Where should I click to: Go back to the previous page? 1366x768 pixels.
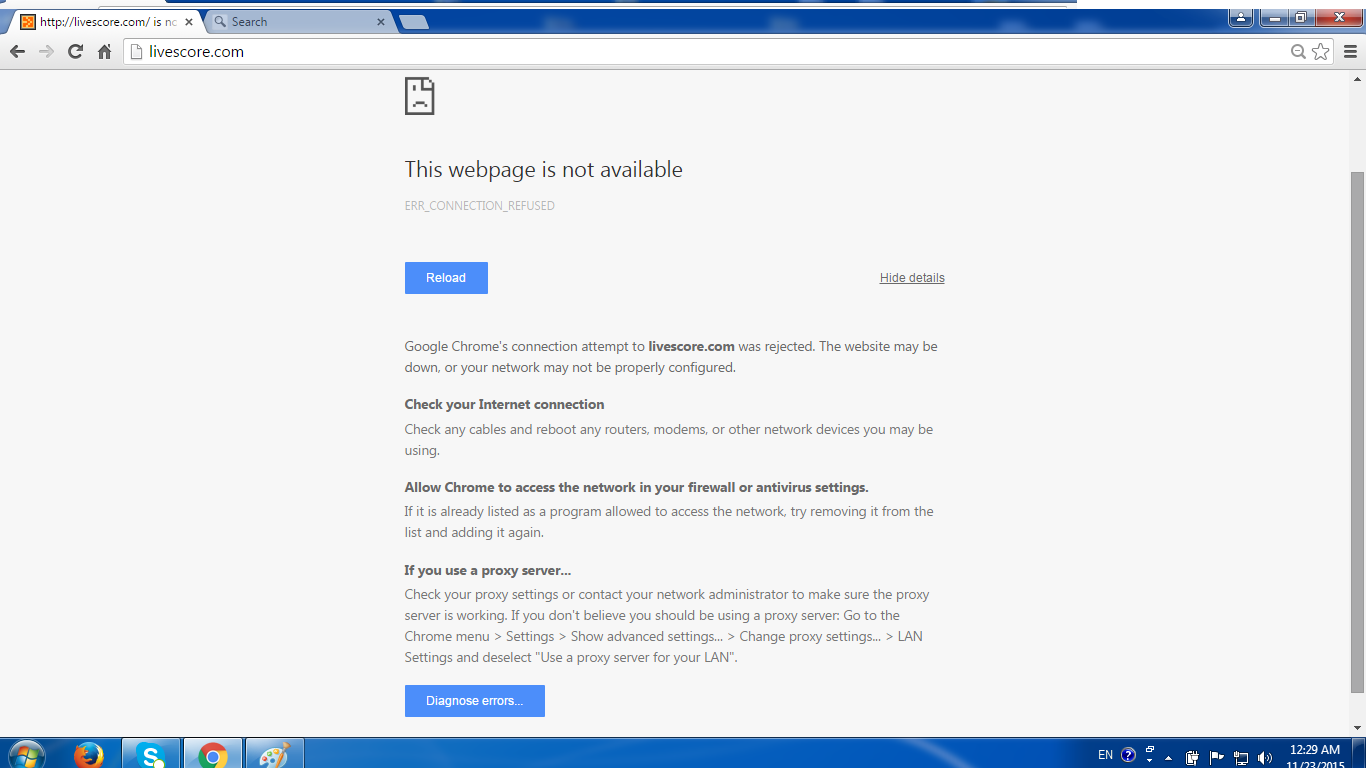[x=17, y=52]
